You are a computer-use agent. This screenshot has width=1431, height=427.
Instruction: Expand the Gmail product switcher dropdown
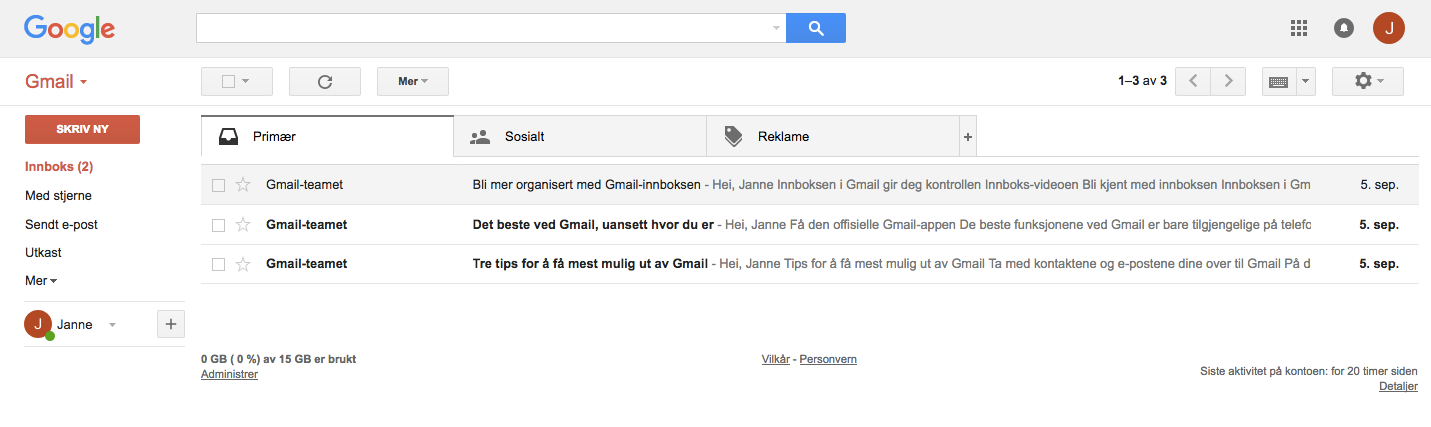(57, 82)
